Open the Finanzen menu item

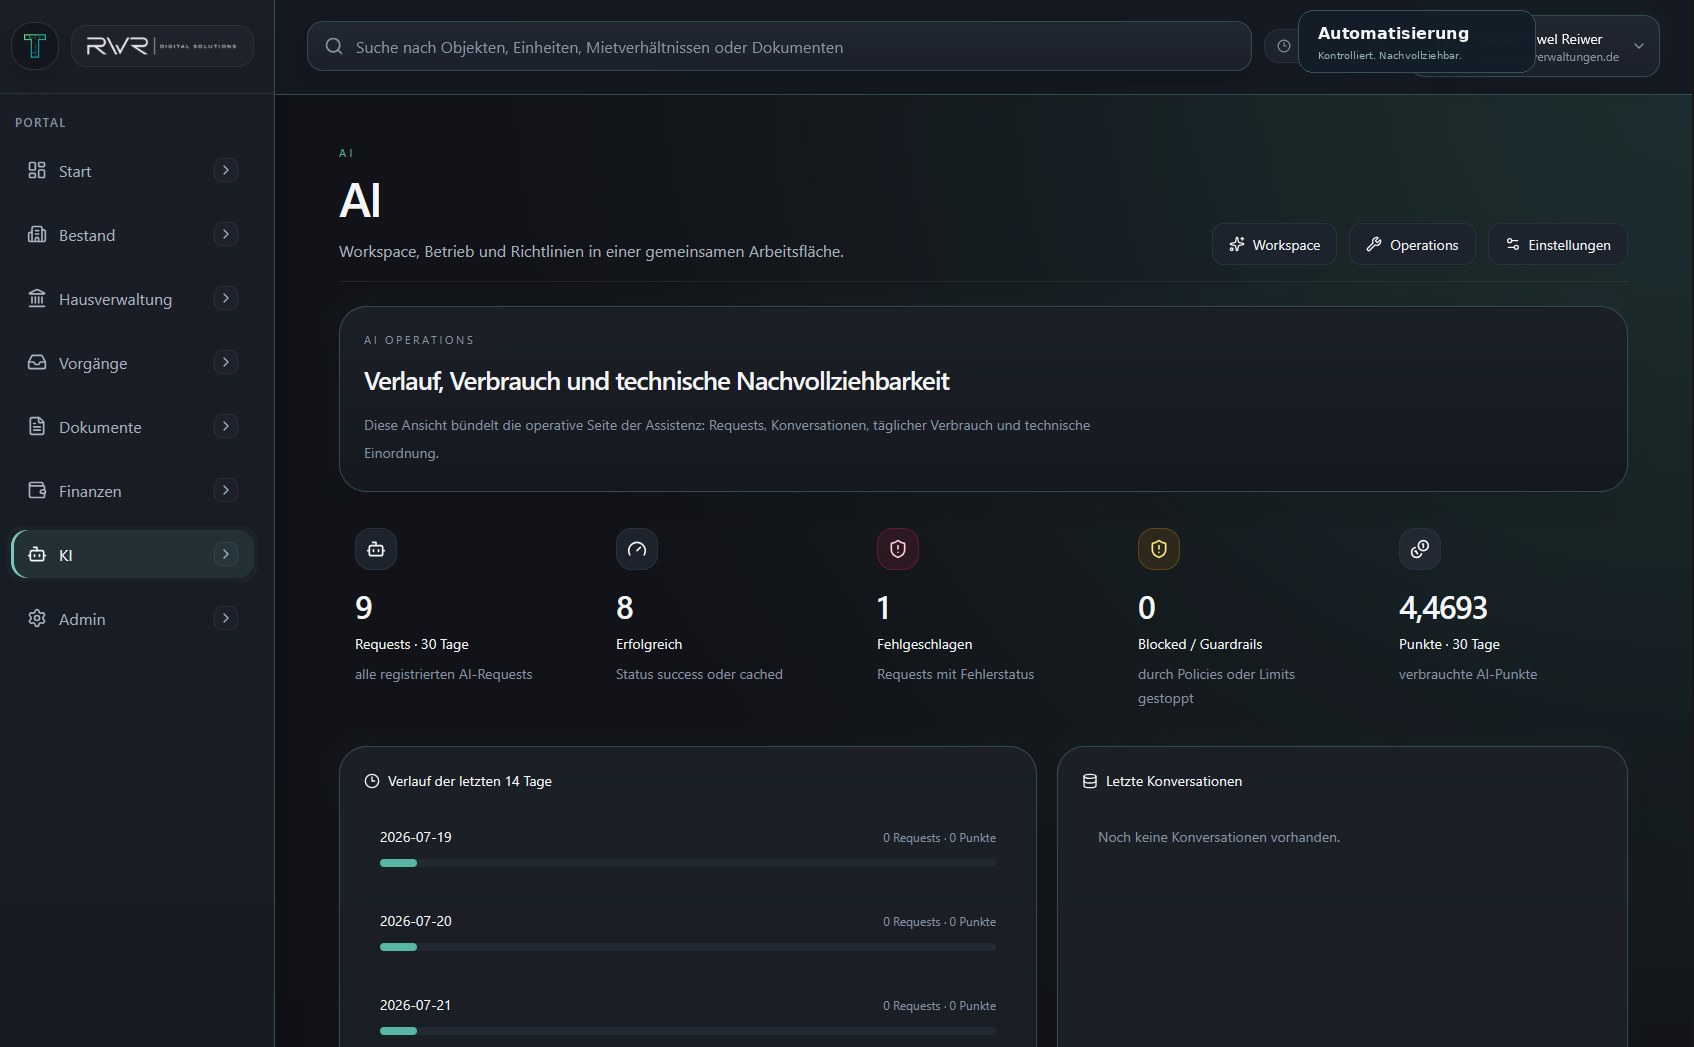[x=133, y=491]
